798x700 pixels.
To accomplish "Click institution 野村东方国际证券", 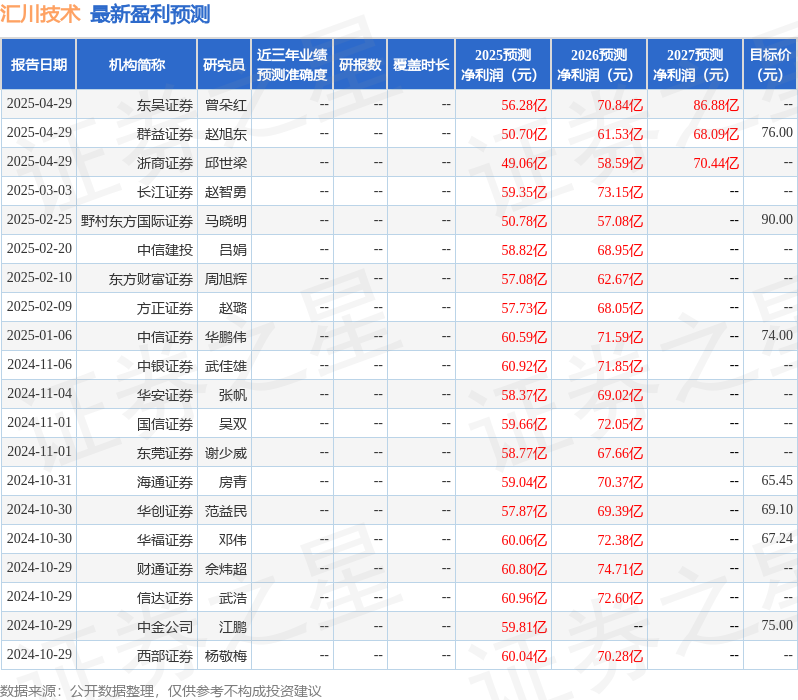I will point(137,221).
